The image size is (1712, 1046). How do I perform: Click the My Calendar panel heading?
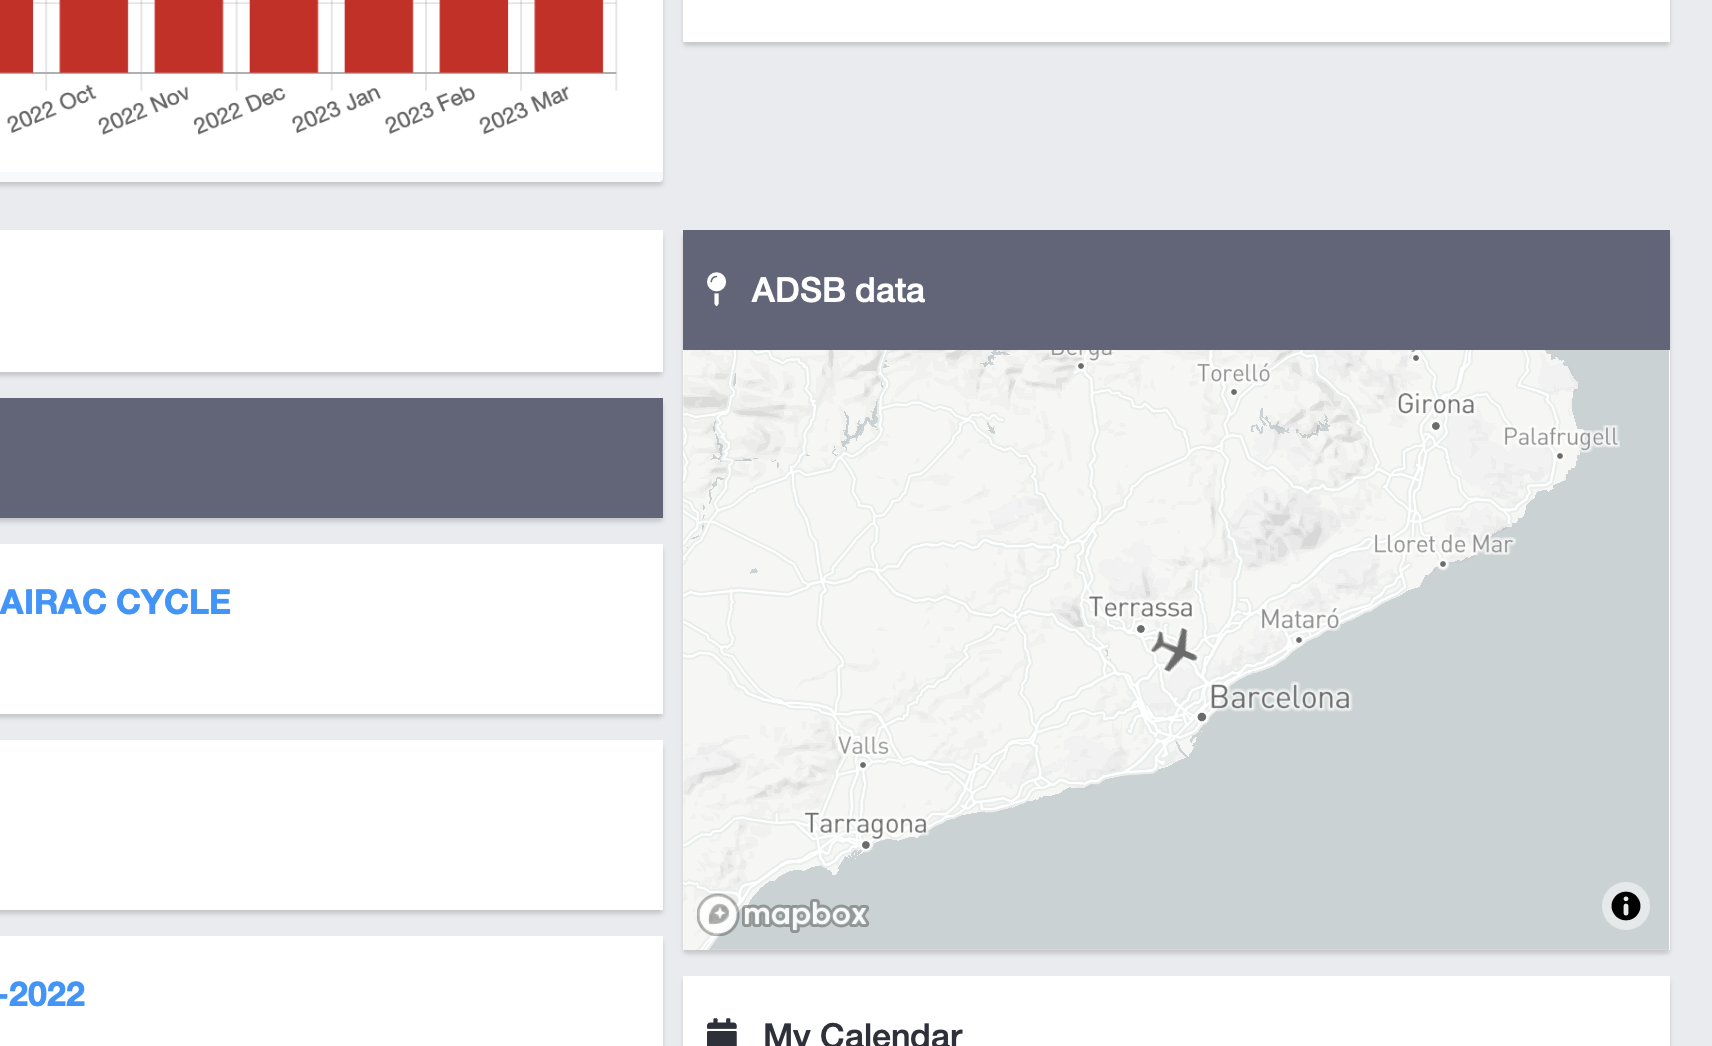pos(862,1032)
